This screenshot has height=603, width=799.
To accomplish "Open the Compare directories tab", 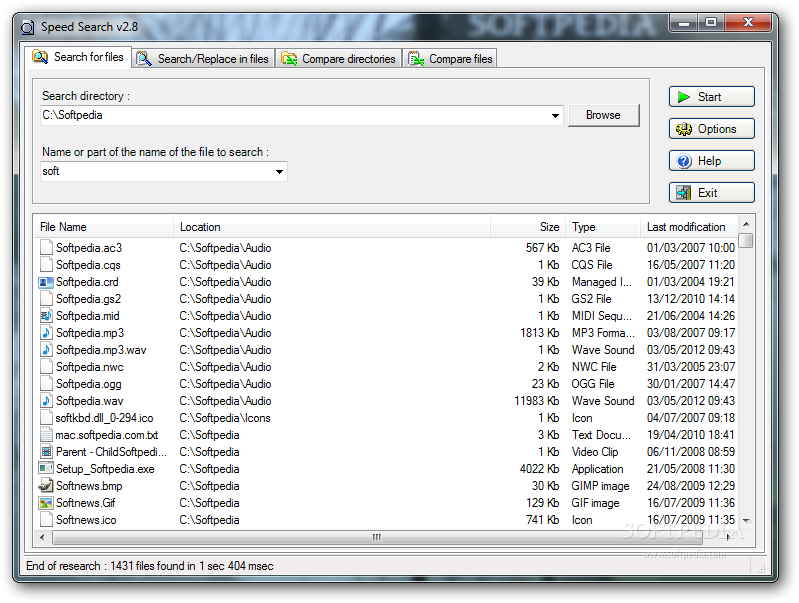I will point(339,59).
